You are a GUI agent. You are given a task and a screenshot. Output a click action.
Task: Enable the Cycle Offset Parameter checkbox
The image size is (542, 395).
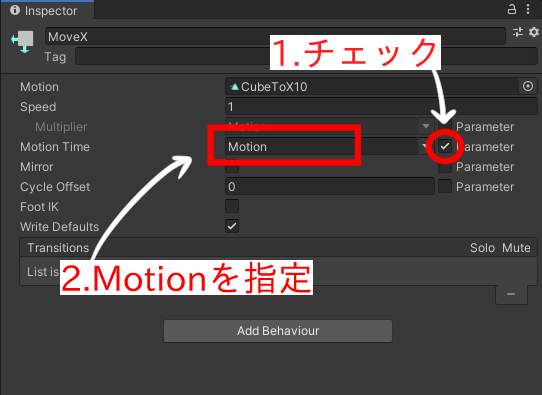[445, 187]
